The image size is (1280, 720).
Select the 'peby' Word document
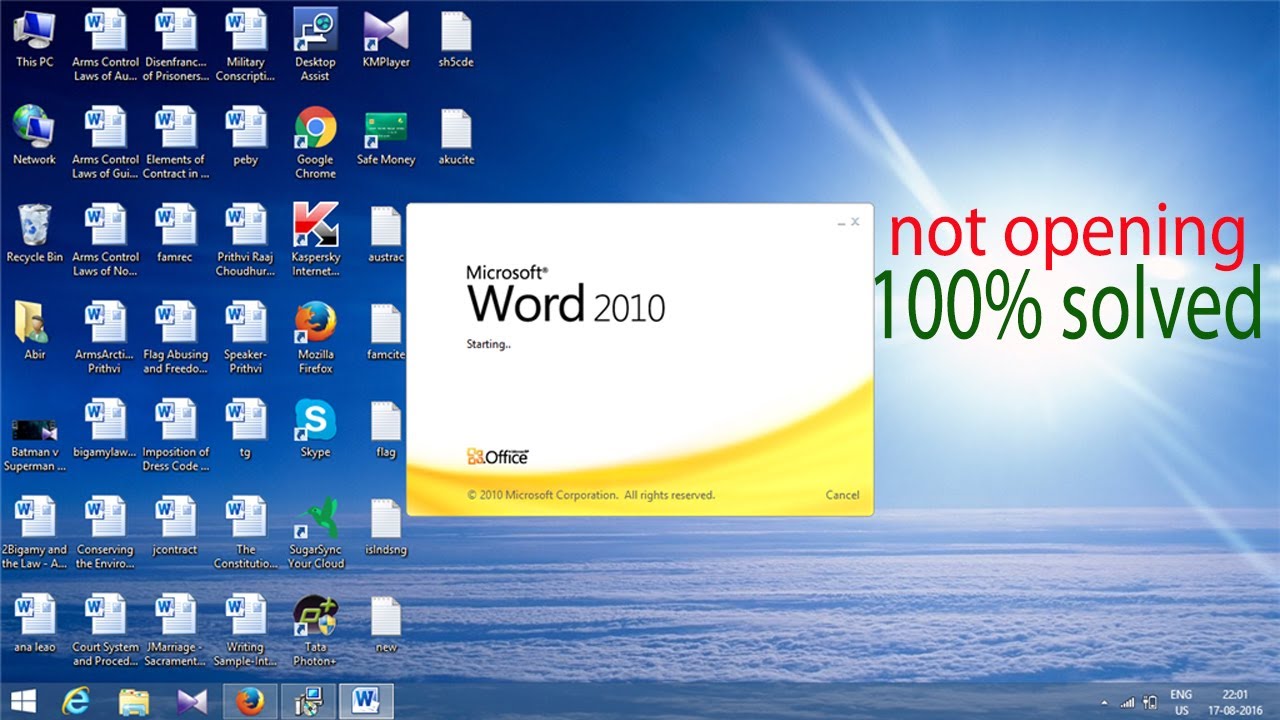pyautogui.click(x=245, y=136)
